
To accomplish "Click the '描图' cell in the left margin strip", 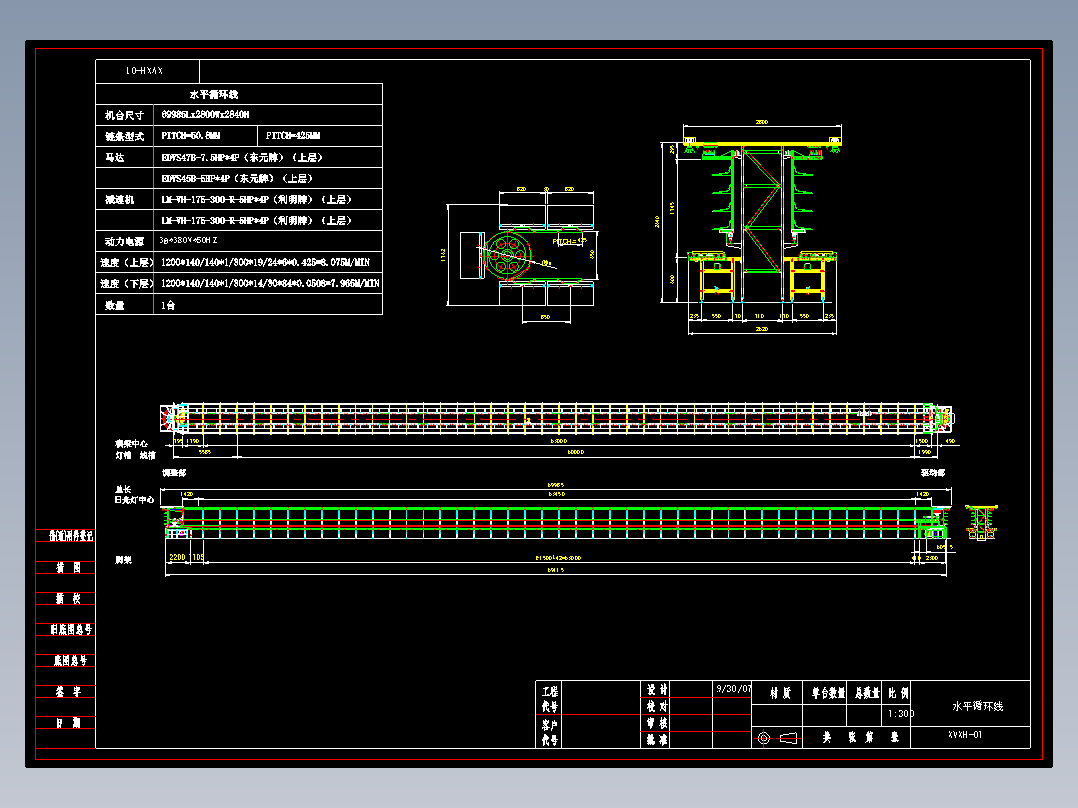I will [68, 567].
